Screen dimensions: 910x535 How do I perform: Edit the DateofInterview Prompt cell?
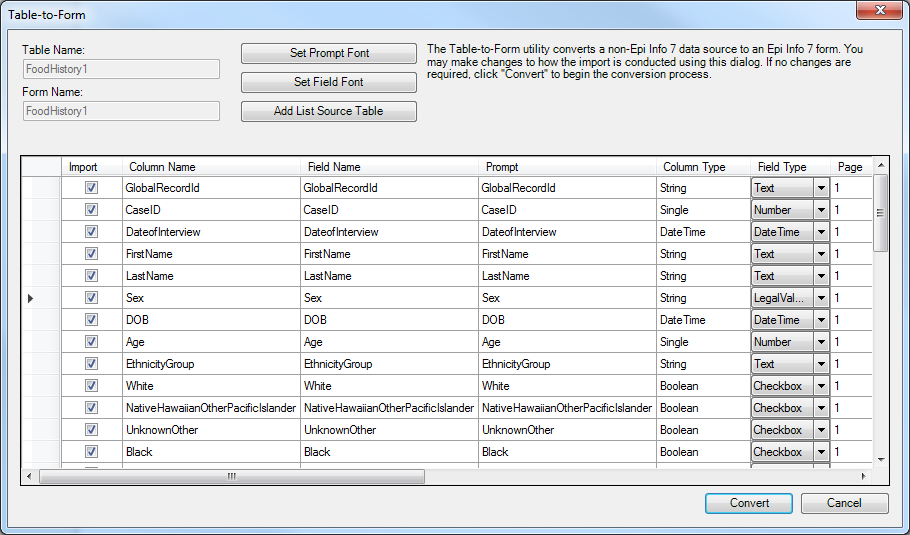(568, 232)
